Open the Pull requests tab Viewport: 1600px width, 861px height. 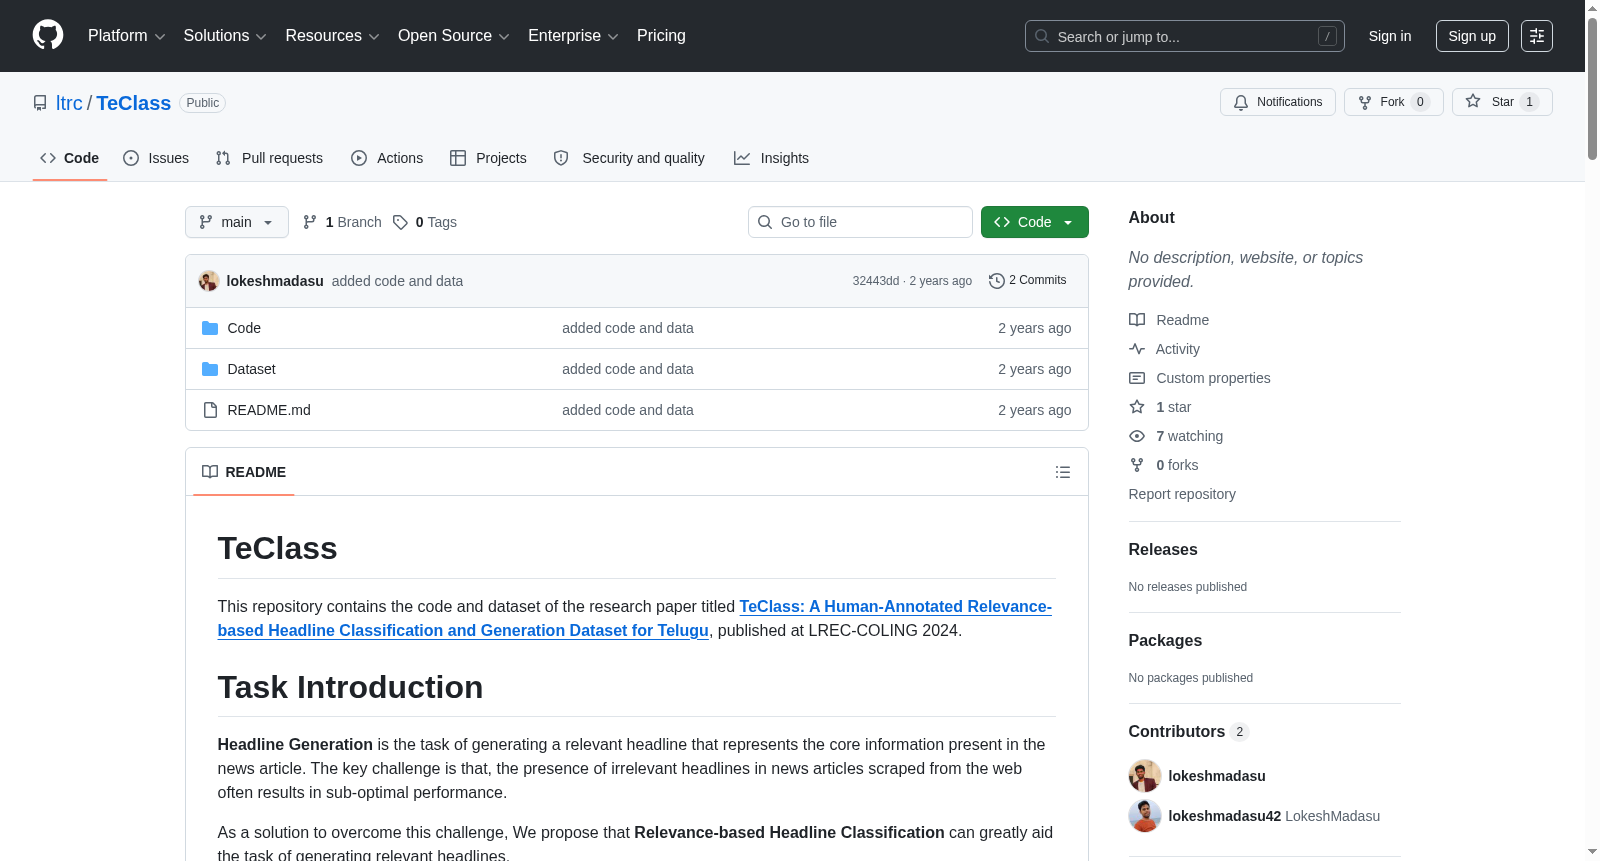pyautogui.click(x=269, y=158)
